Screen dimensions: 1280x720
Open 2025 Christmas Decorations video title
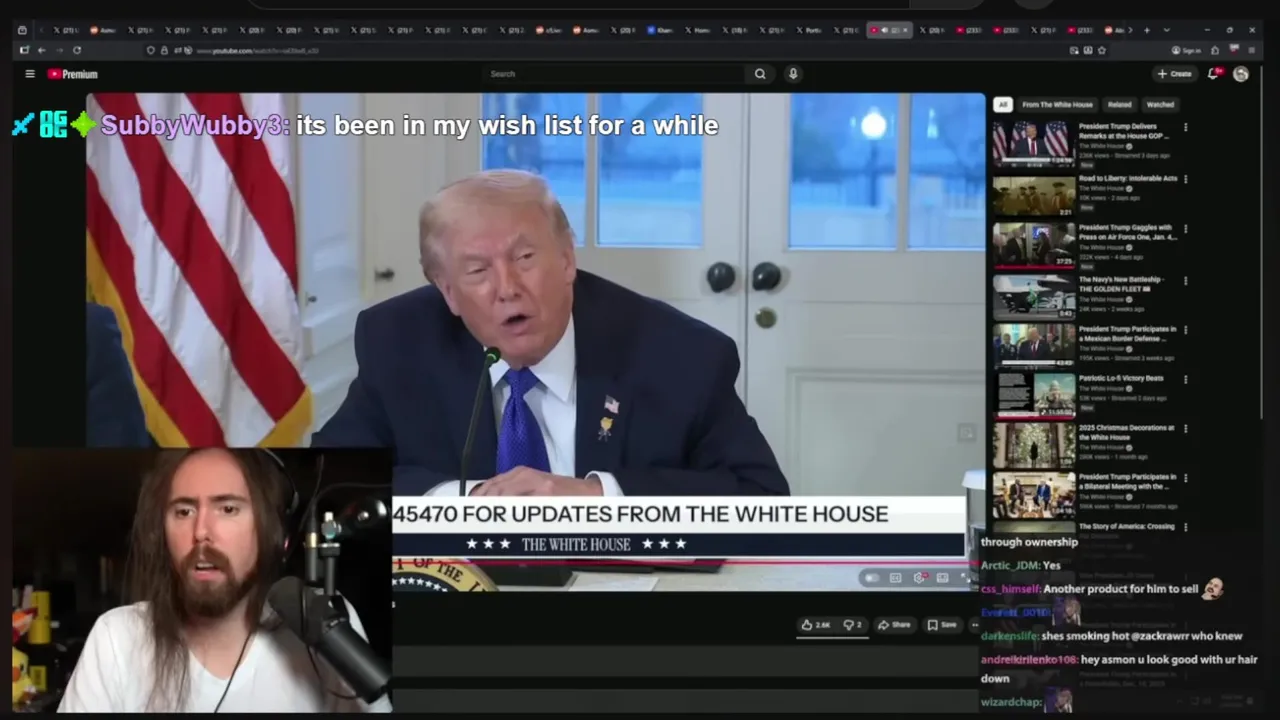pos(1127,432)
